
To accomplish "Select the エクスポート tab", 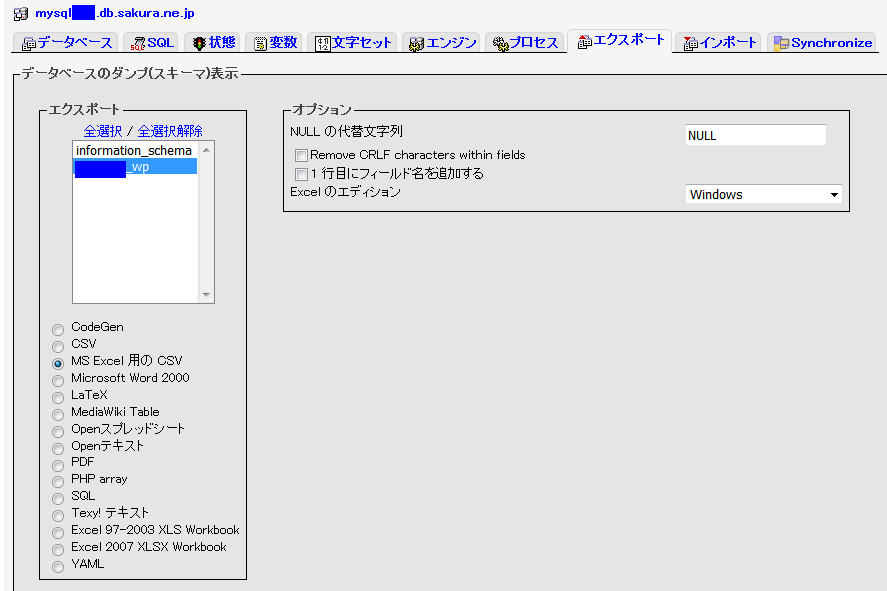I will pos(620,41).
